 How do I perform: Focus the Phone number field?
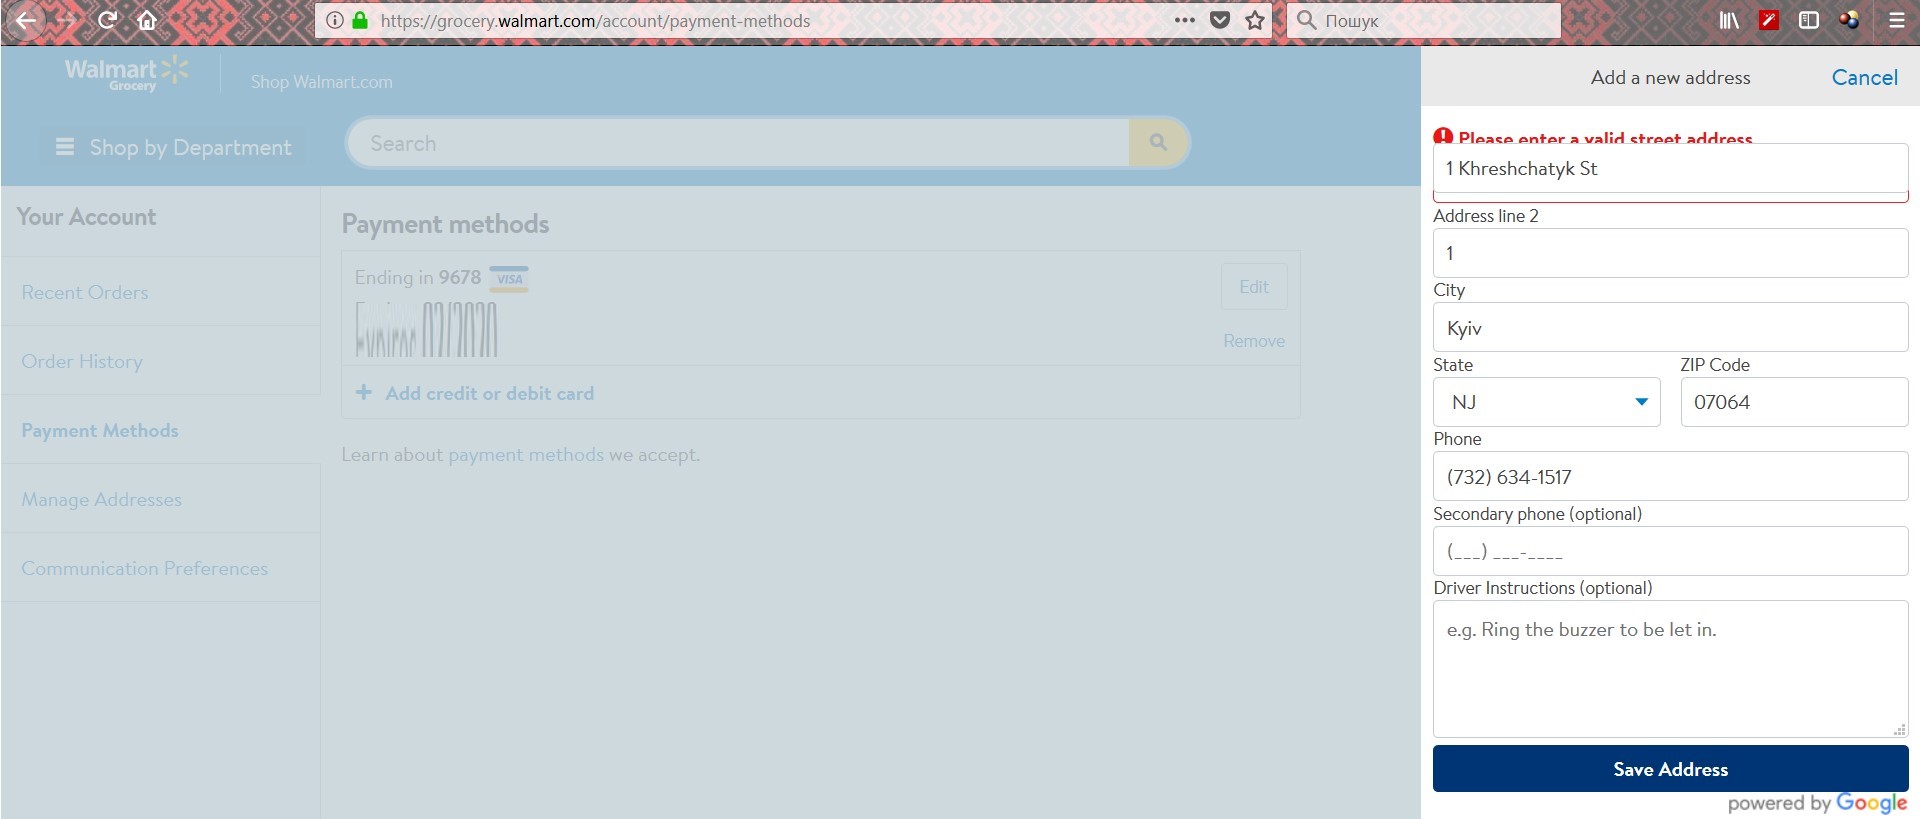1670,477
